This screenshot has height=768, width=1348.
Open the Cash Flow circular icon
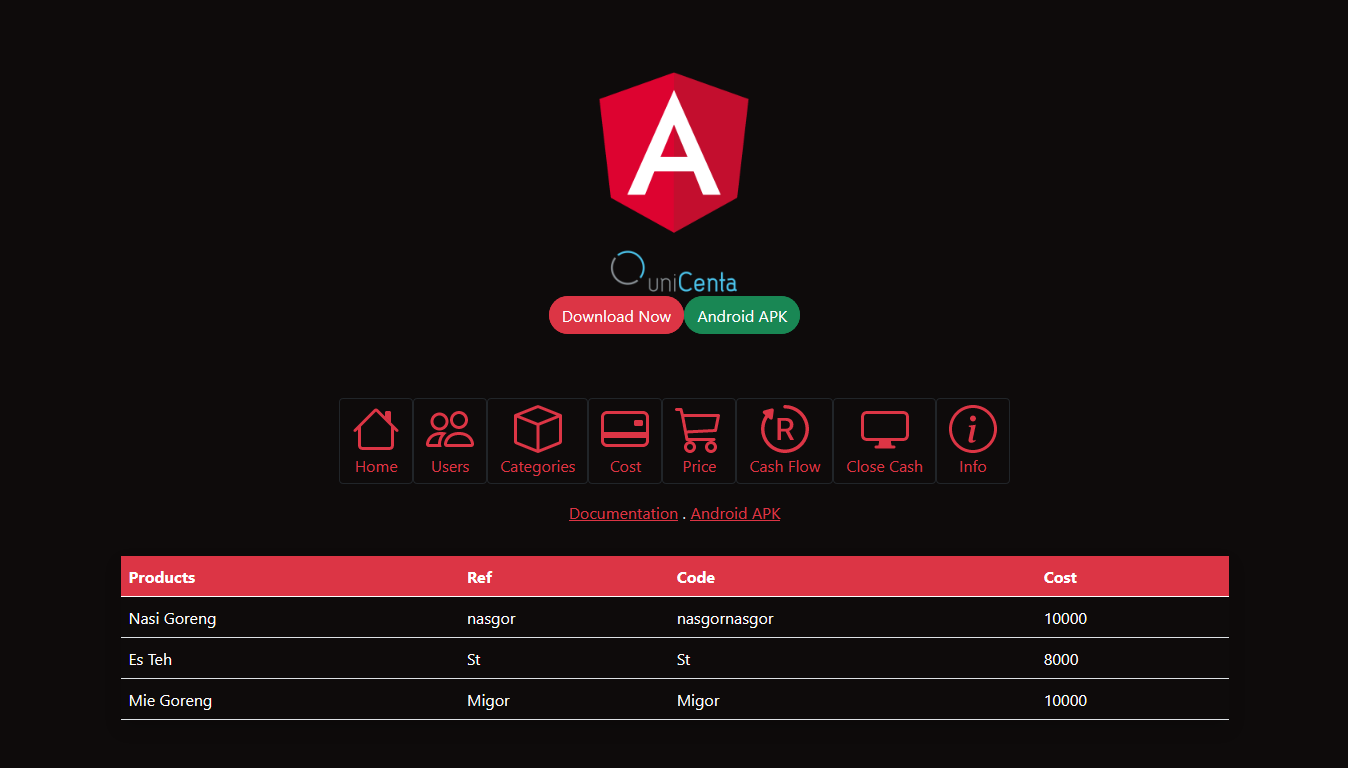(785, 430)
